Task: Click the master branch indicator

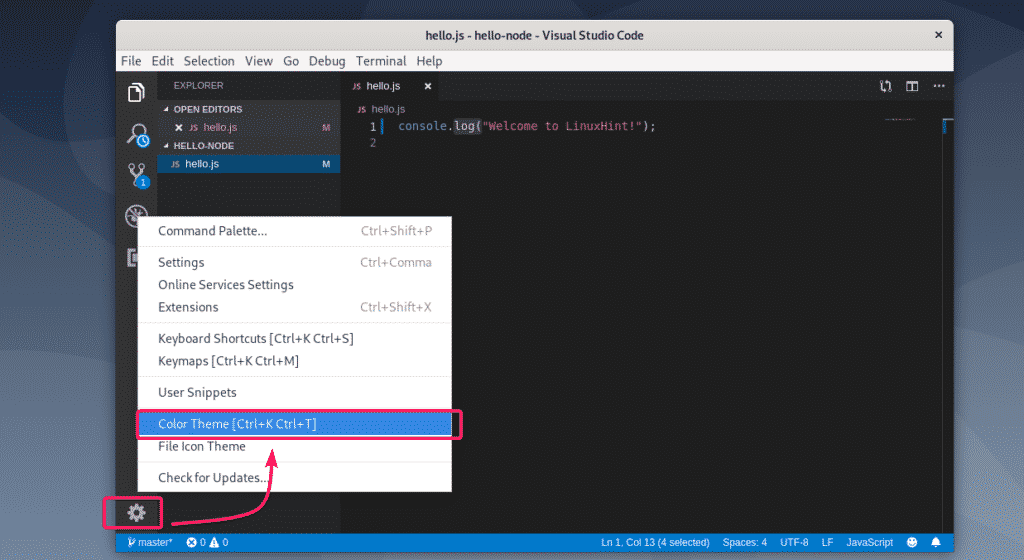Action: 150,542
